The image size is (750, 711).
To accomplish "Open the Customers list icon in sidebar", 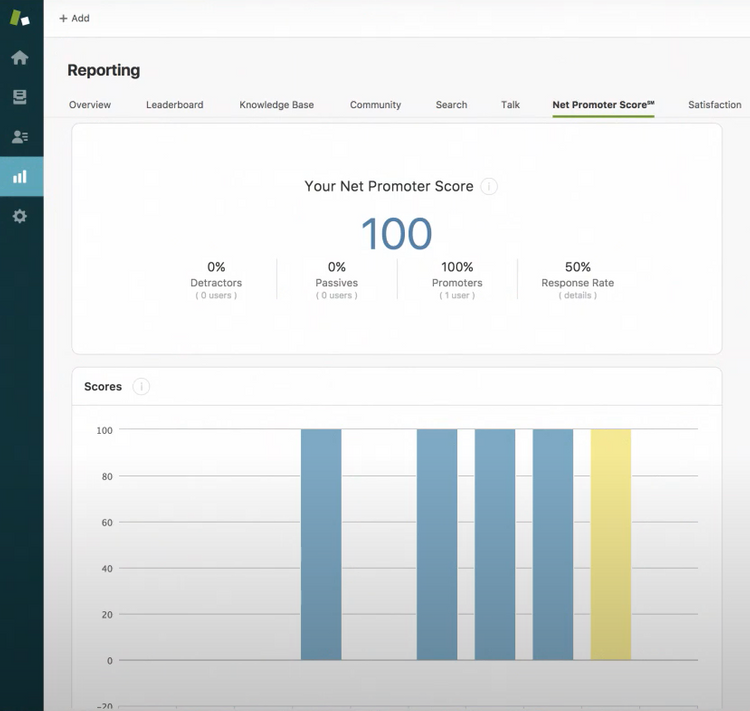I will pos(20,137).
